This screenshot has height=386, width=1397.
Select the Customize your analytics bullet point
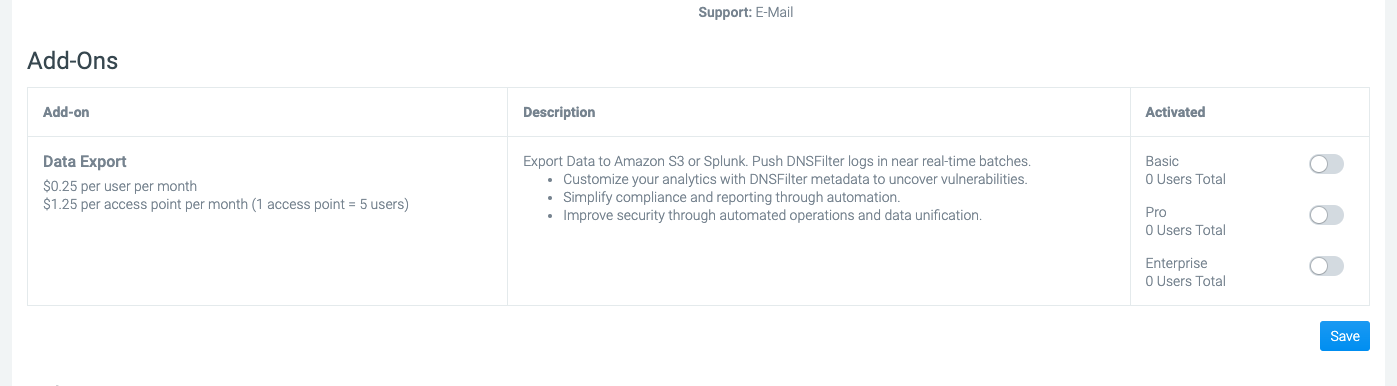coord(795,179)
